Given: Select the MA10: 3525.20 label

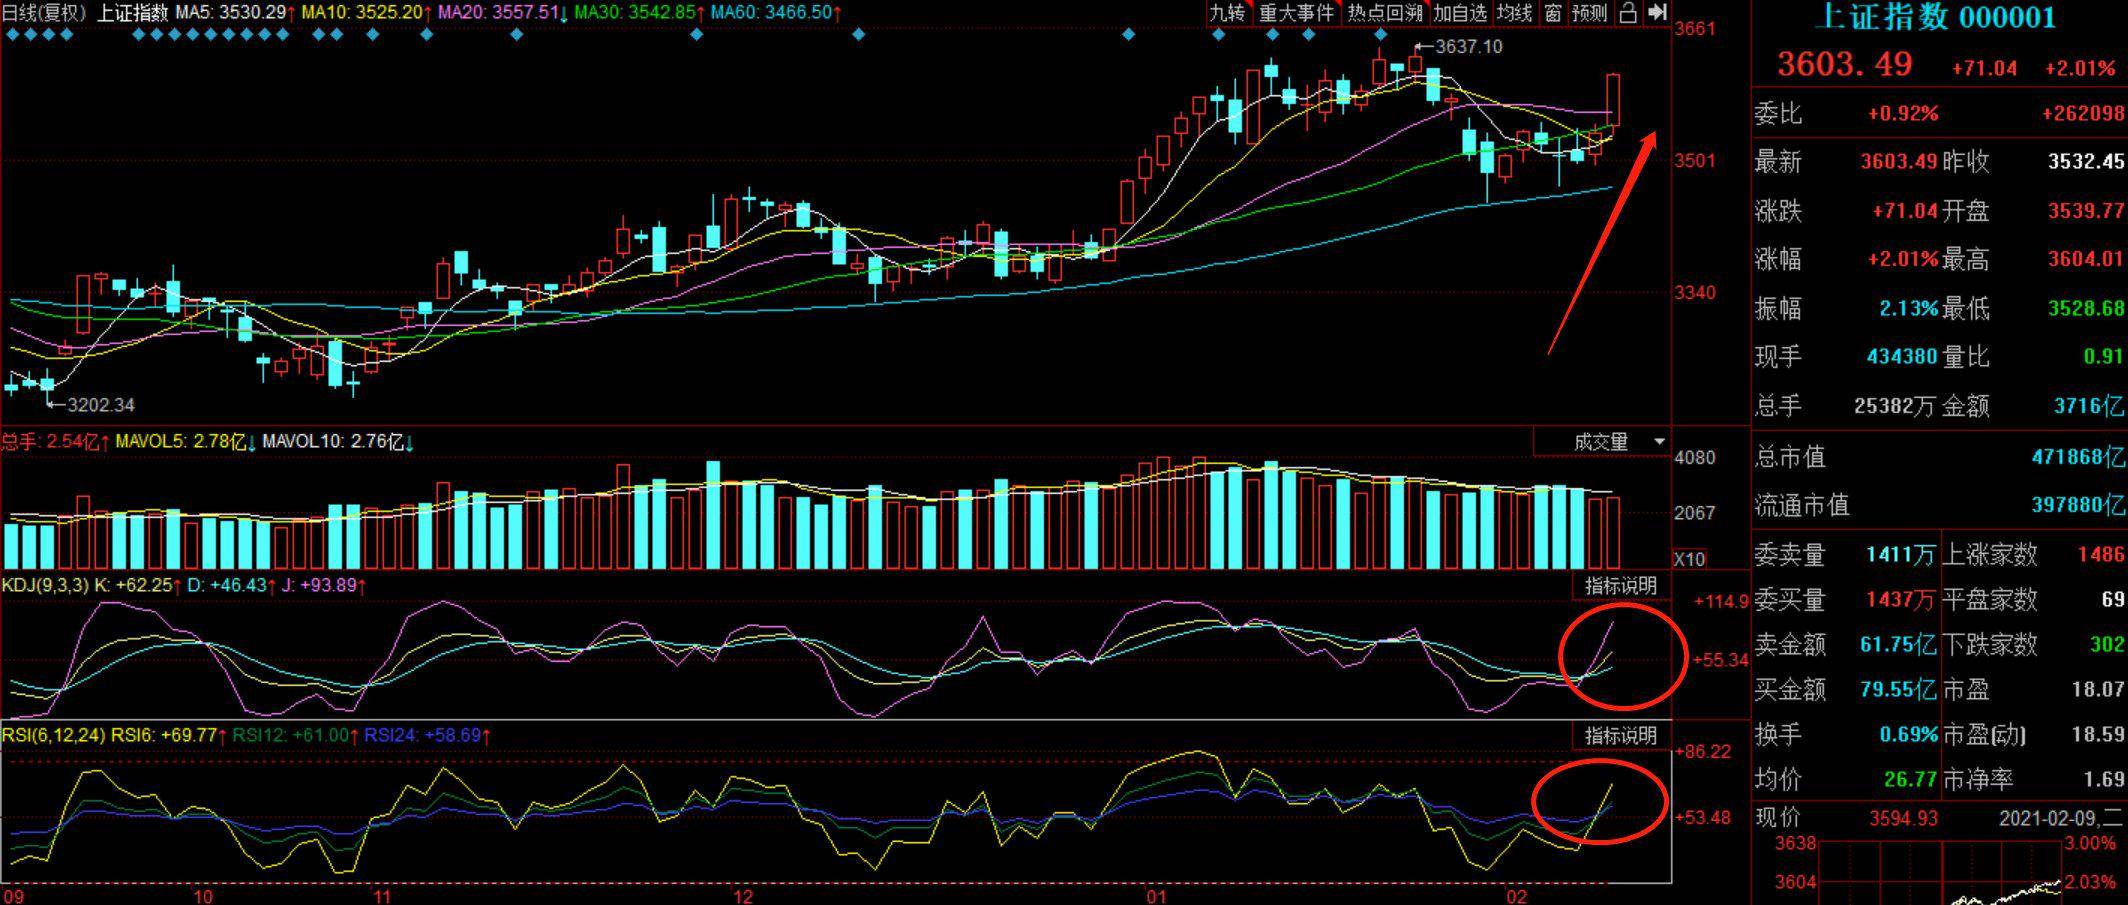Looking at the screenshot, I should pos(367,13).
